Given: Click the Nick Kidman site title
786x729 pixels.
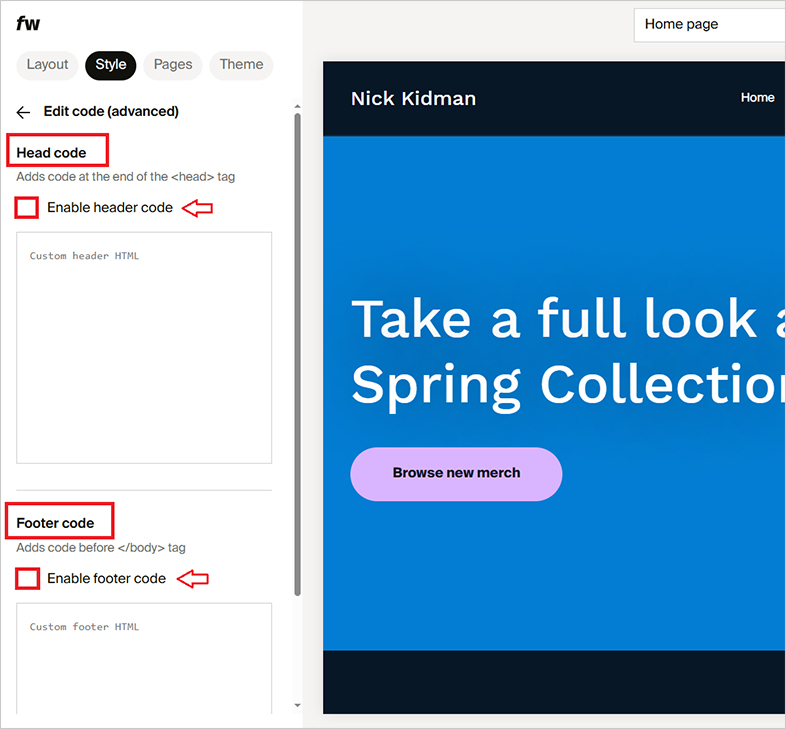Looking at the screenshot, I should (413, 98).
